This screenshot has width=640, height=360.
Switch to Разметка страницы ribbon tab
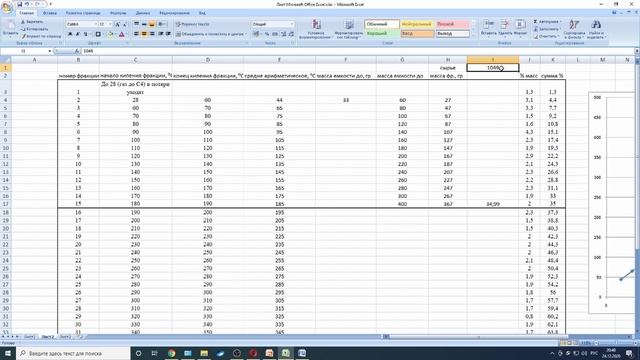point(83,13)
